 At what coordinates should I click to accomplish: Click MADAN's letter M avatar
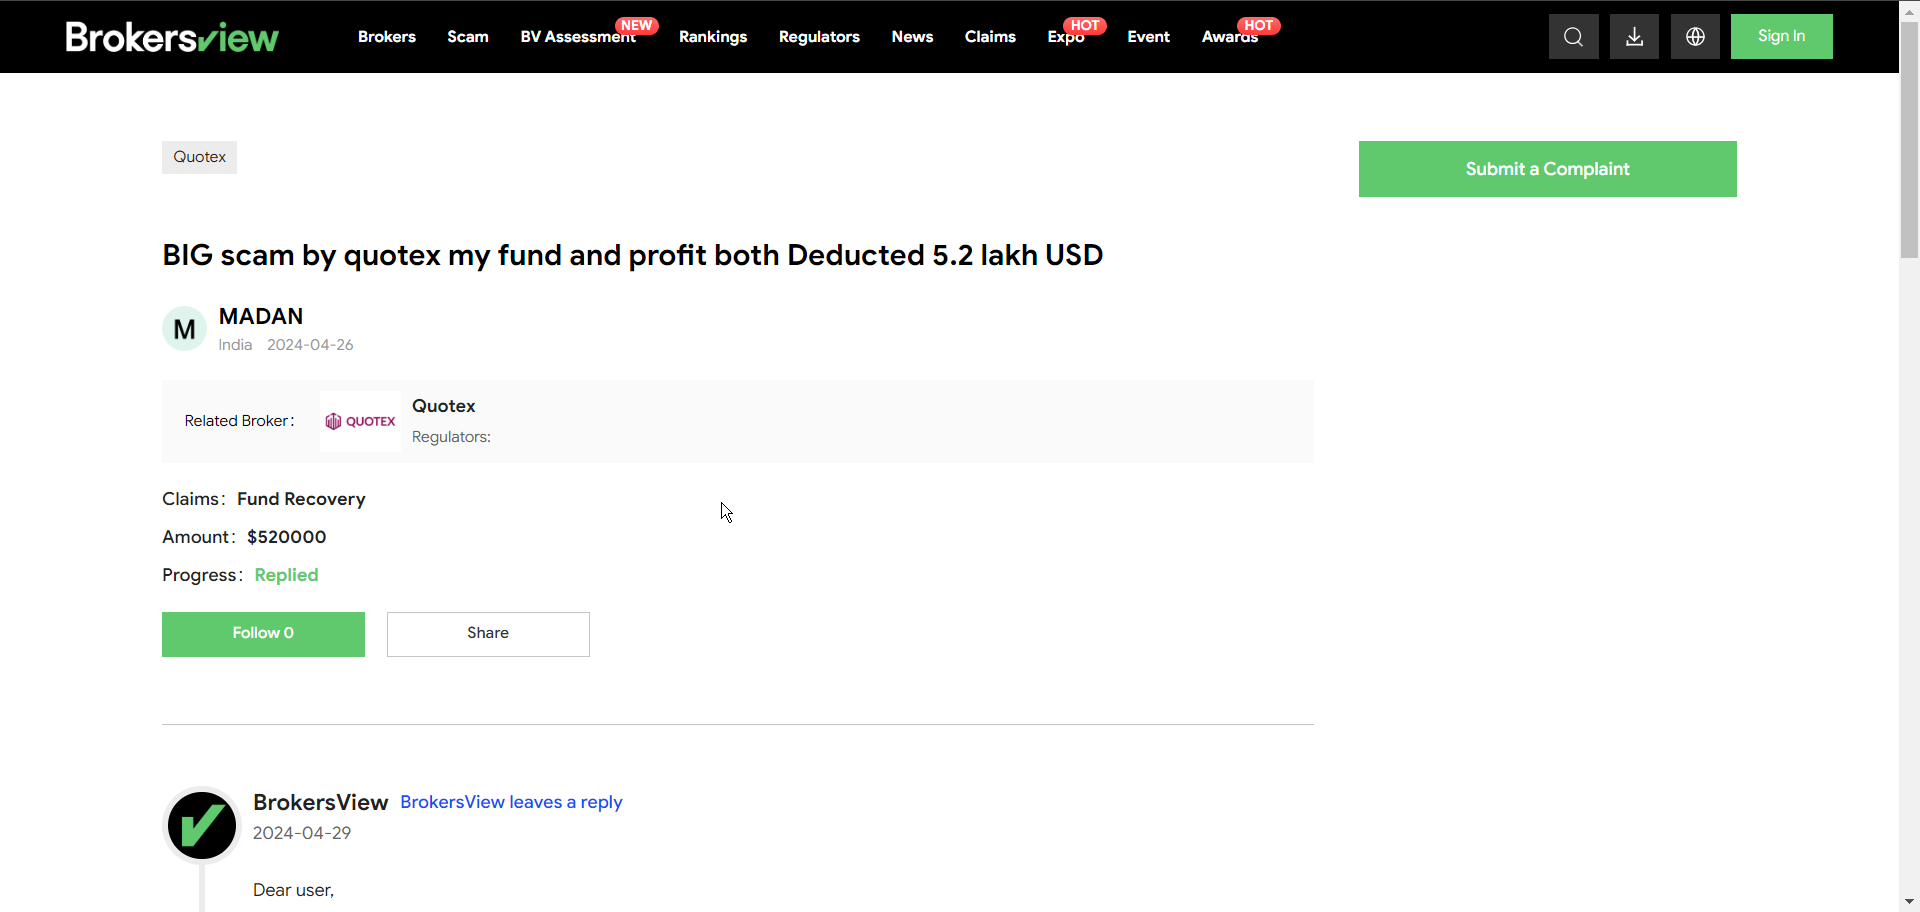184,329
